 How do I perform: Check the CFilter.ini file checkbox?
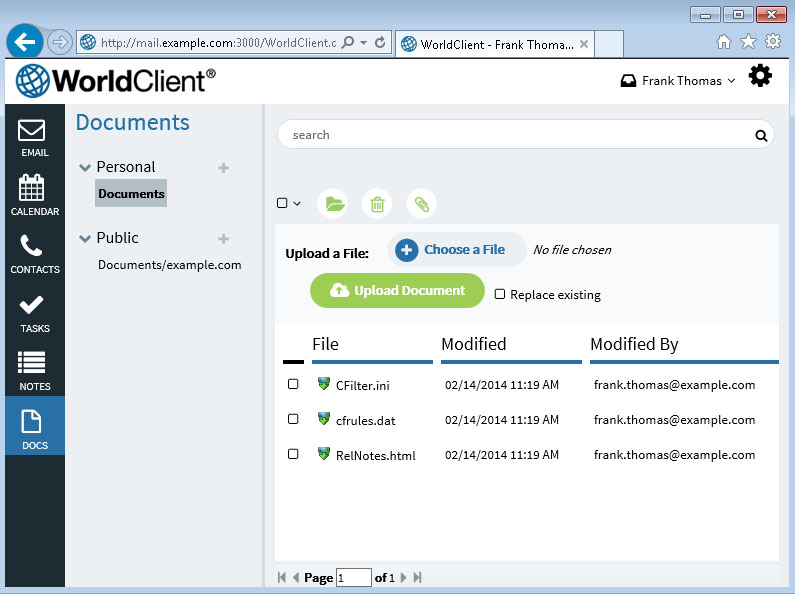293,384
